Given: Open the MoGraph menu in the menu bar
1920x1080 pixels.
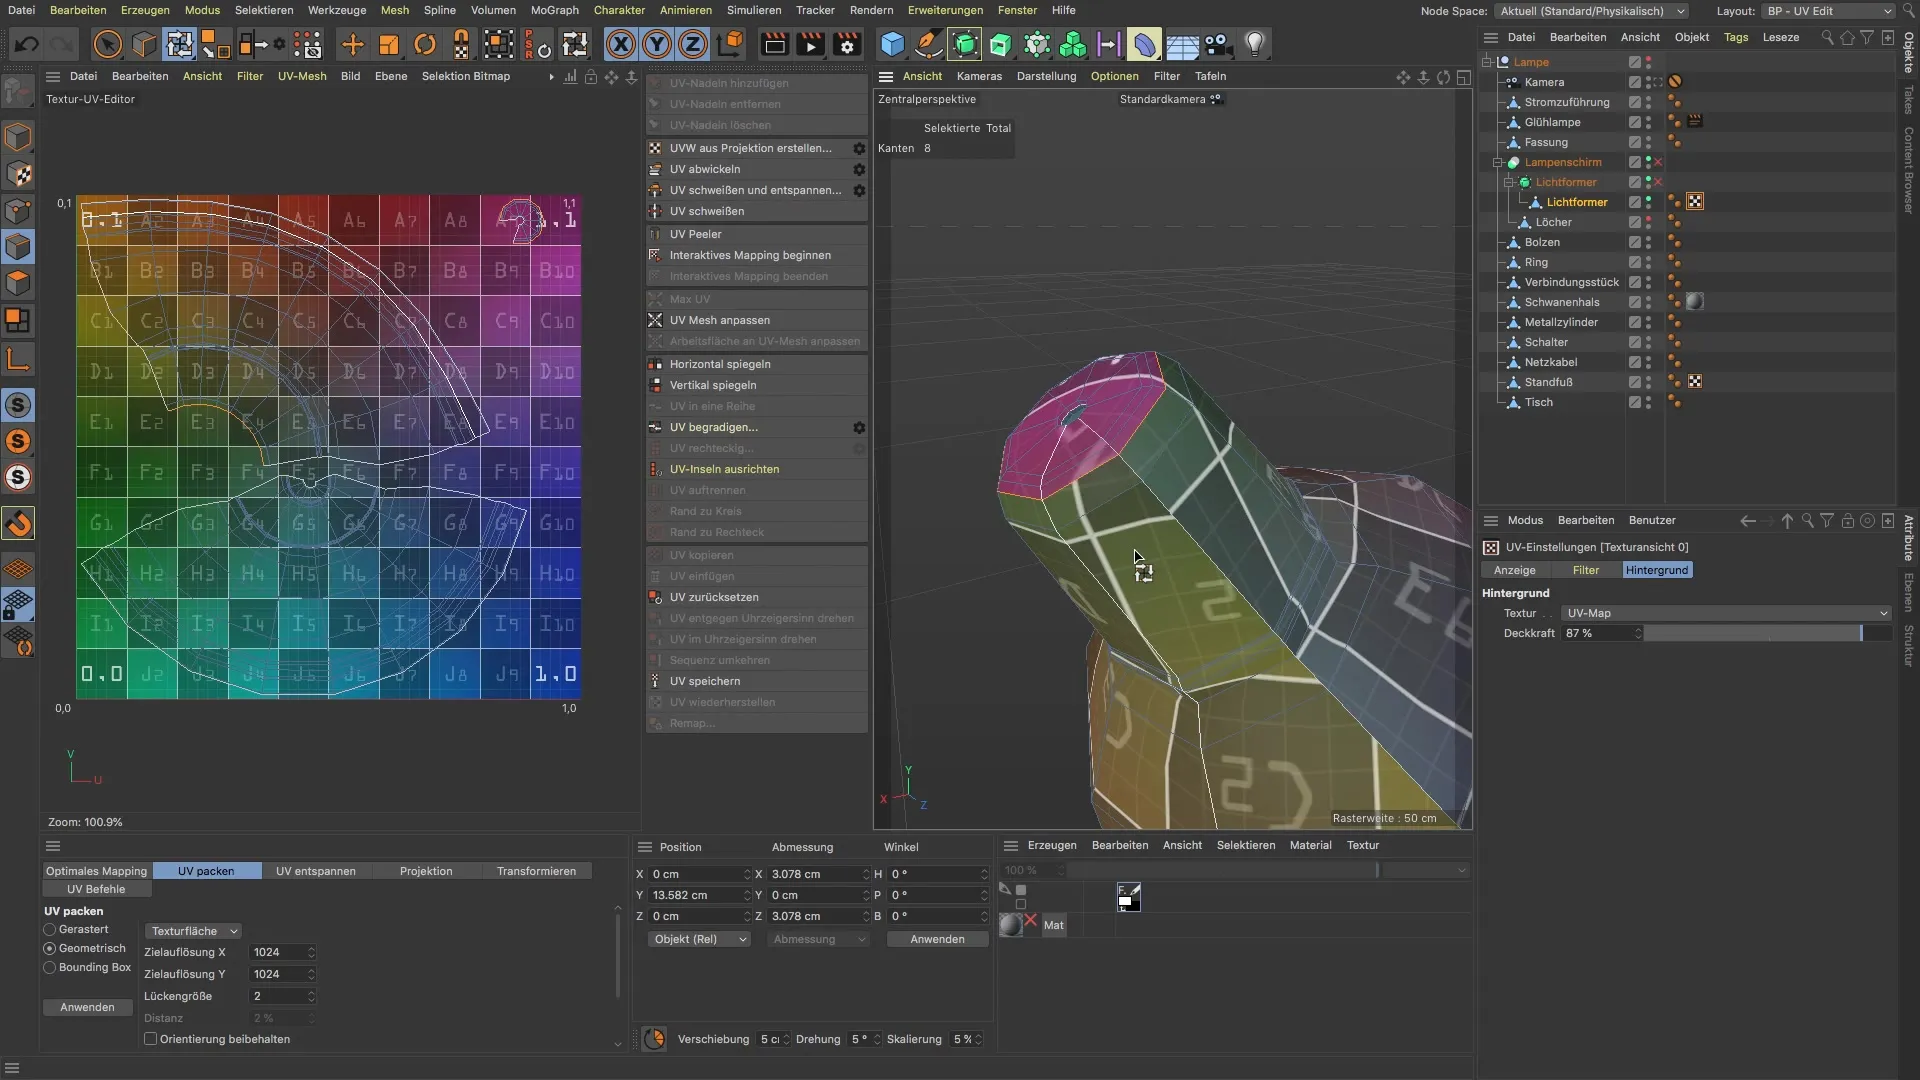Looking at the screenshot, I should tap(554, 10).
